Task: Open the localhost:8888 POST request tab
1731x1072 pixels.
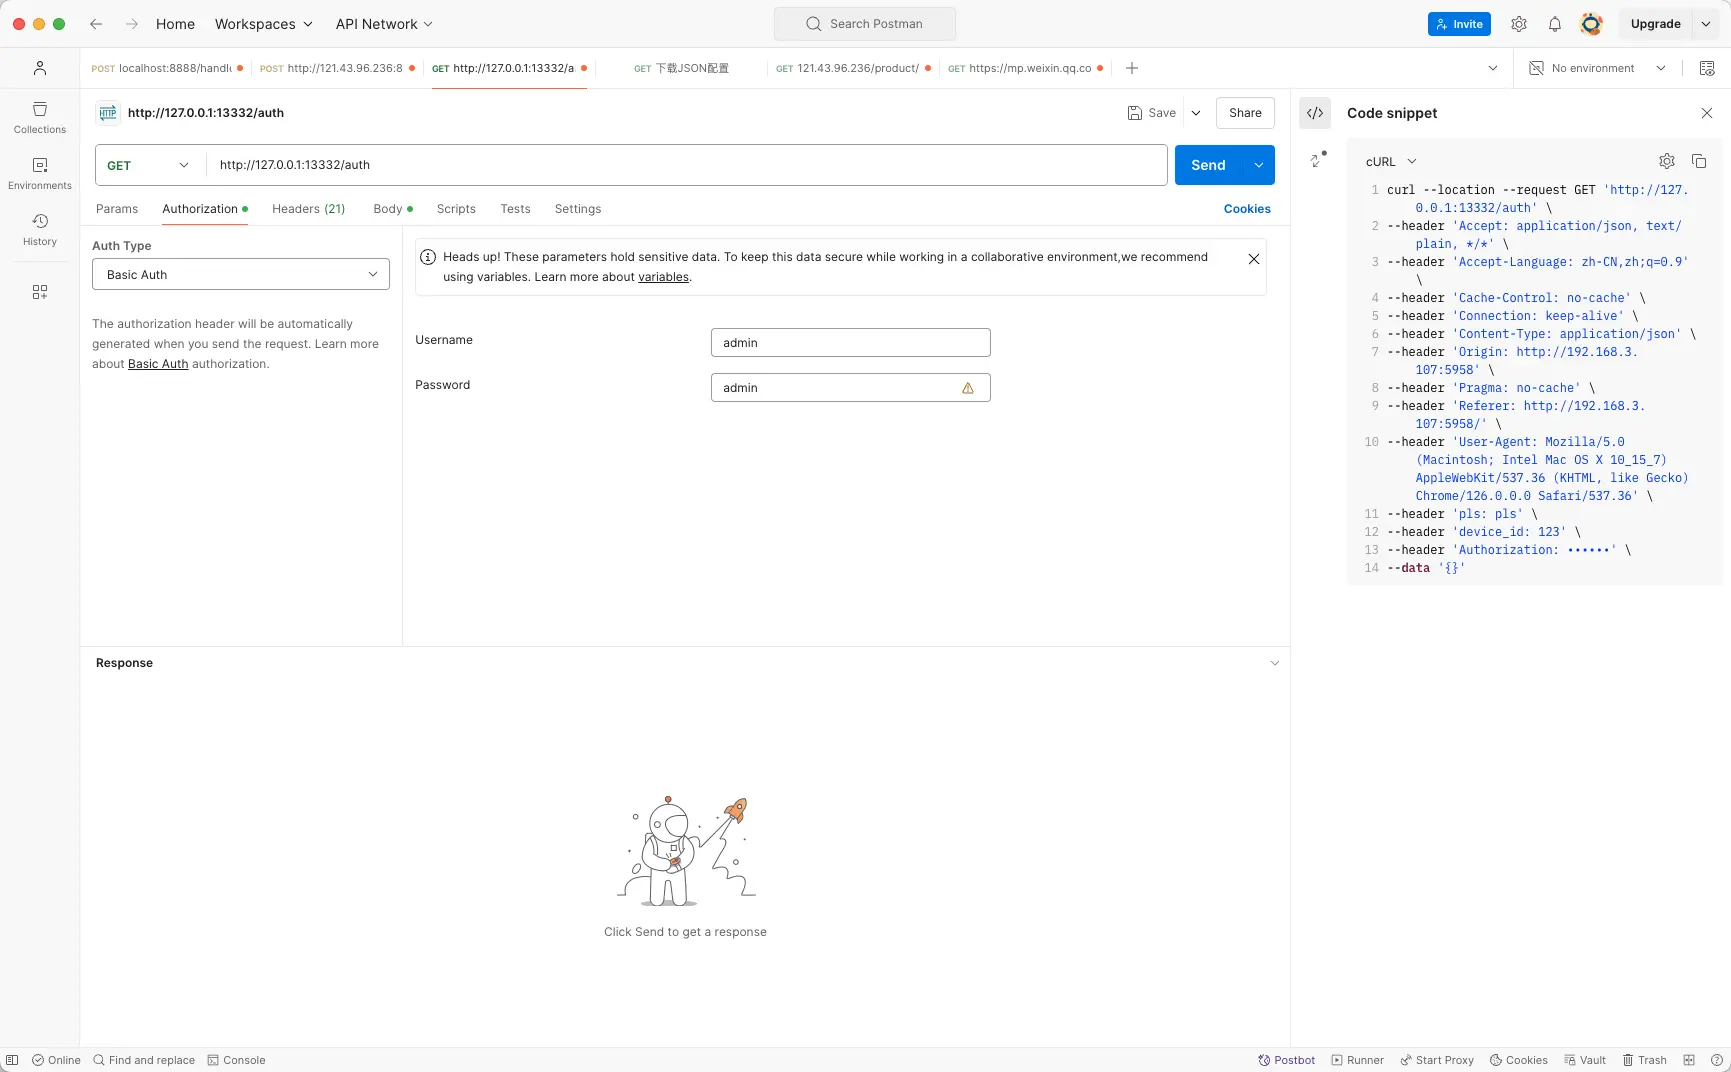Action: (165, 68)
